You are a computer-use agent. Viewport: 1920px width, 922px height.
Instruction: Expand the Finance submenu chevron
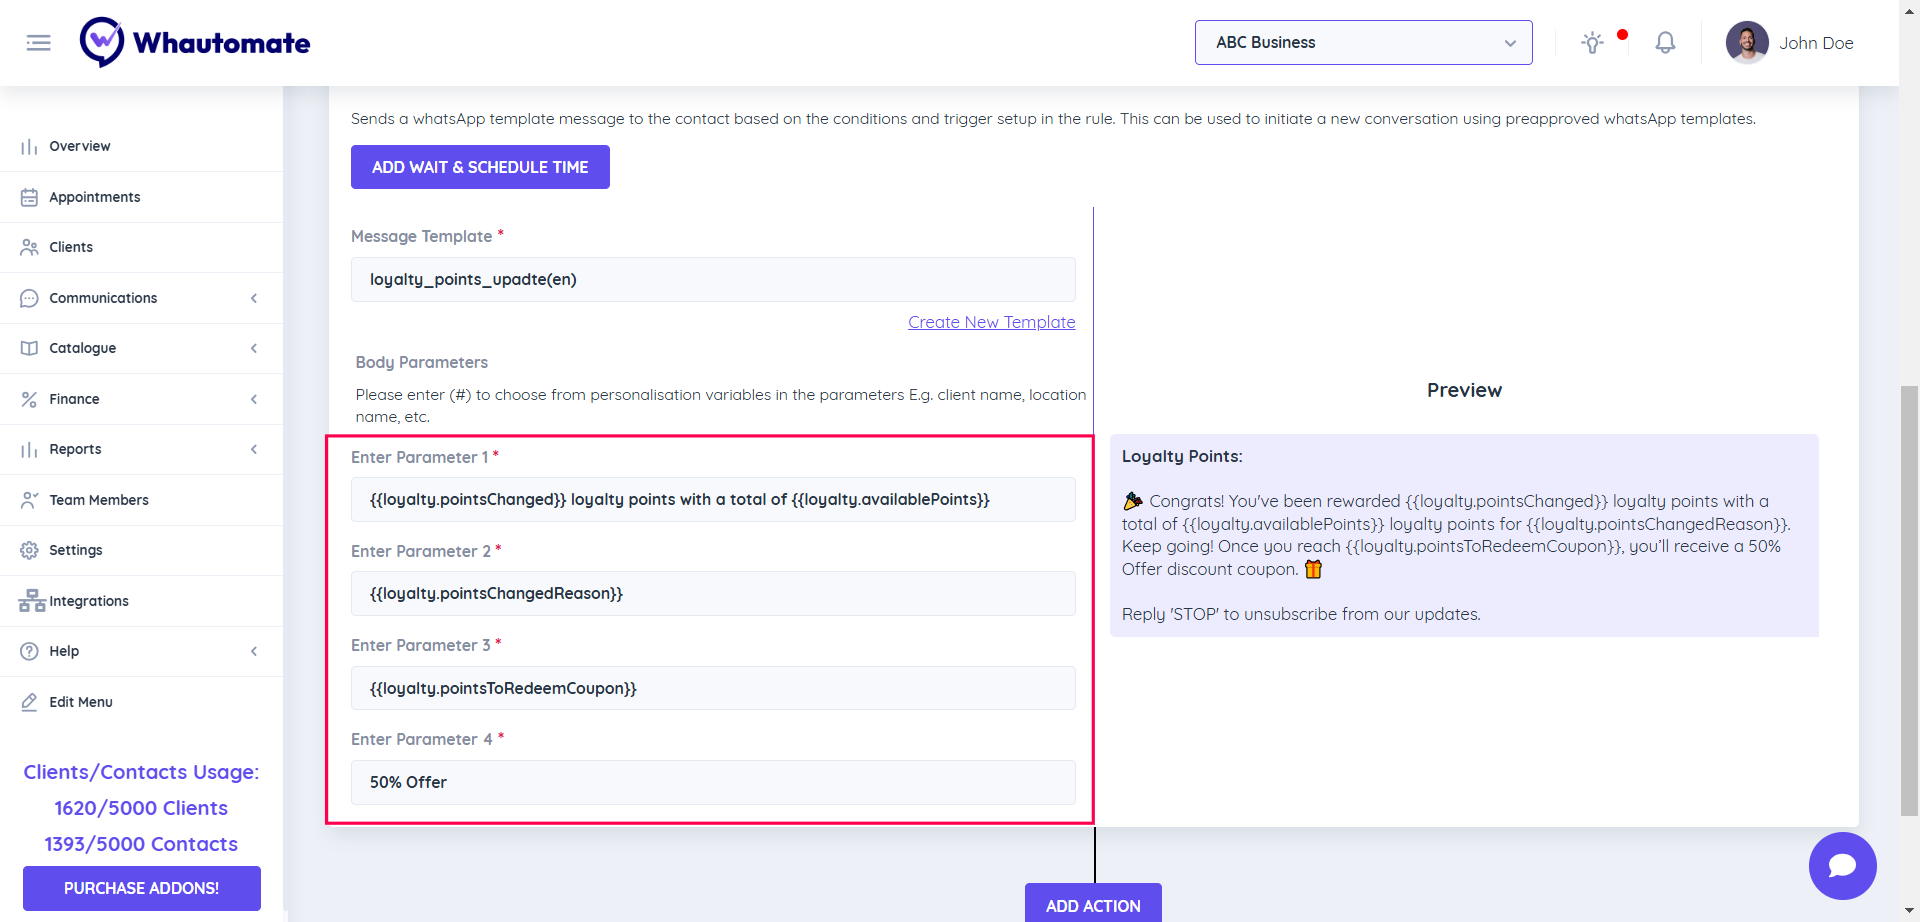coord(254,399)
